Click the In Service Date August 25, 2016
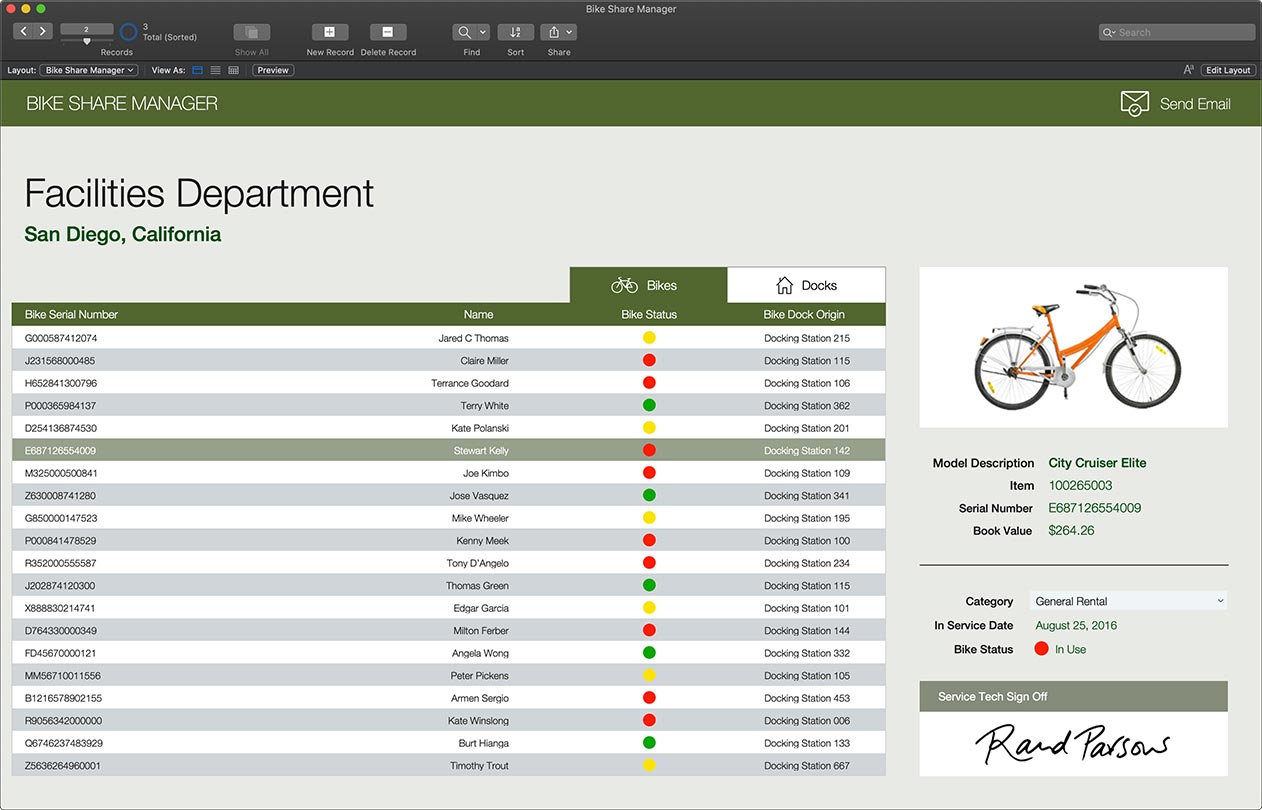 1076,625
